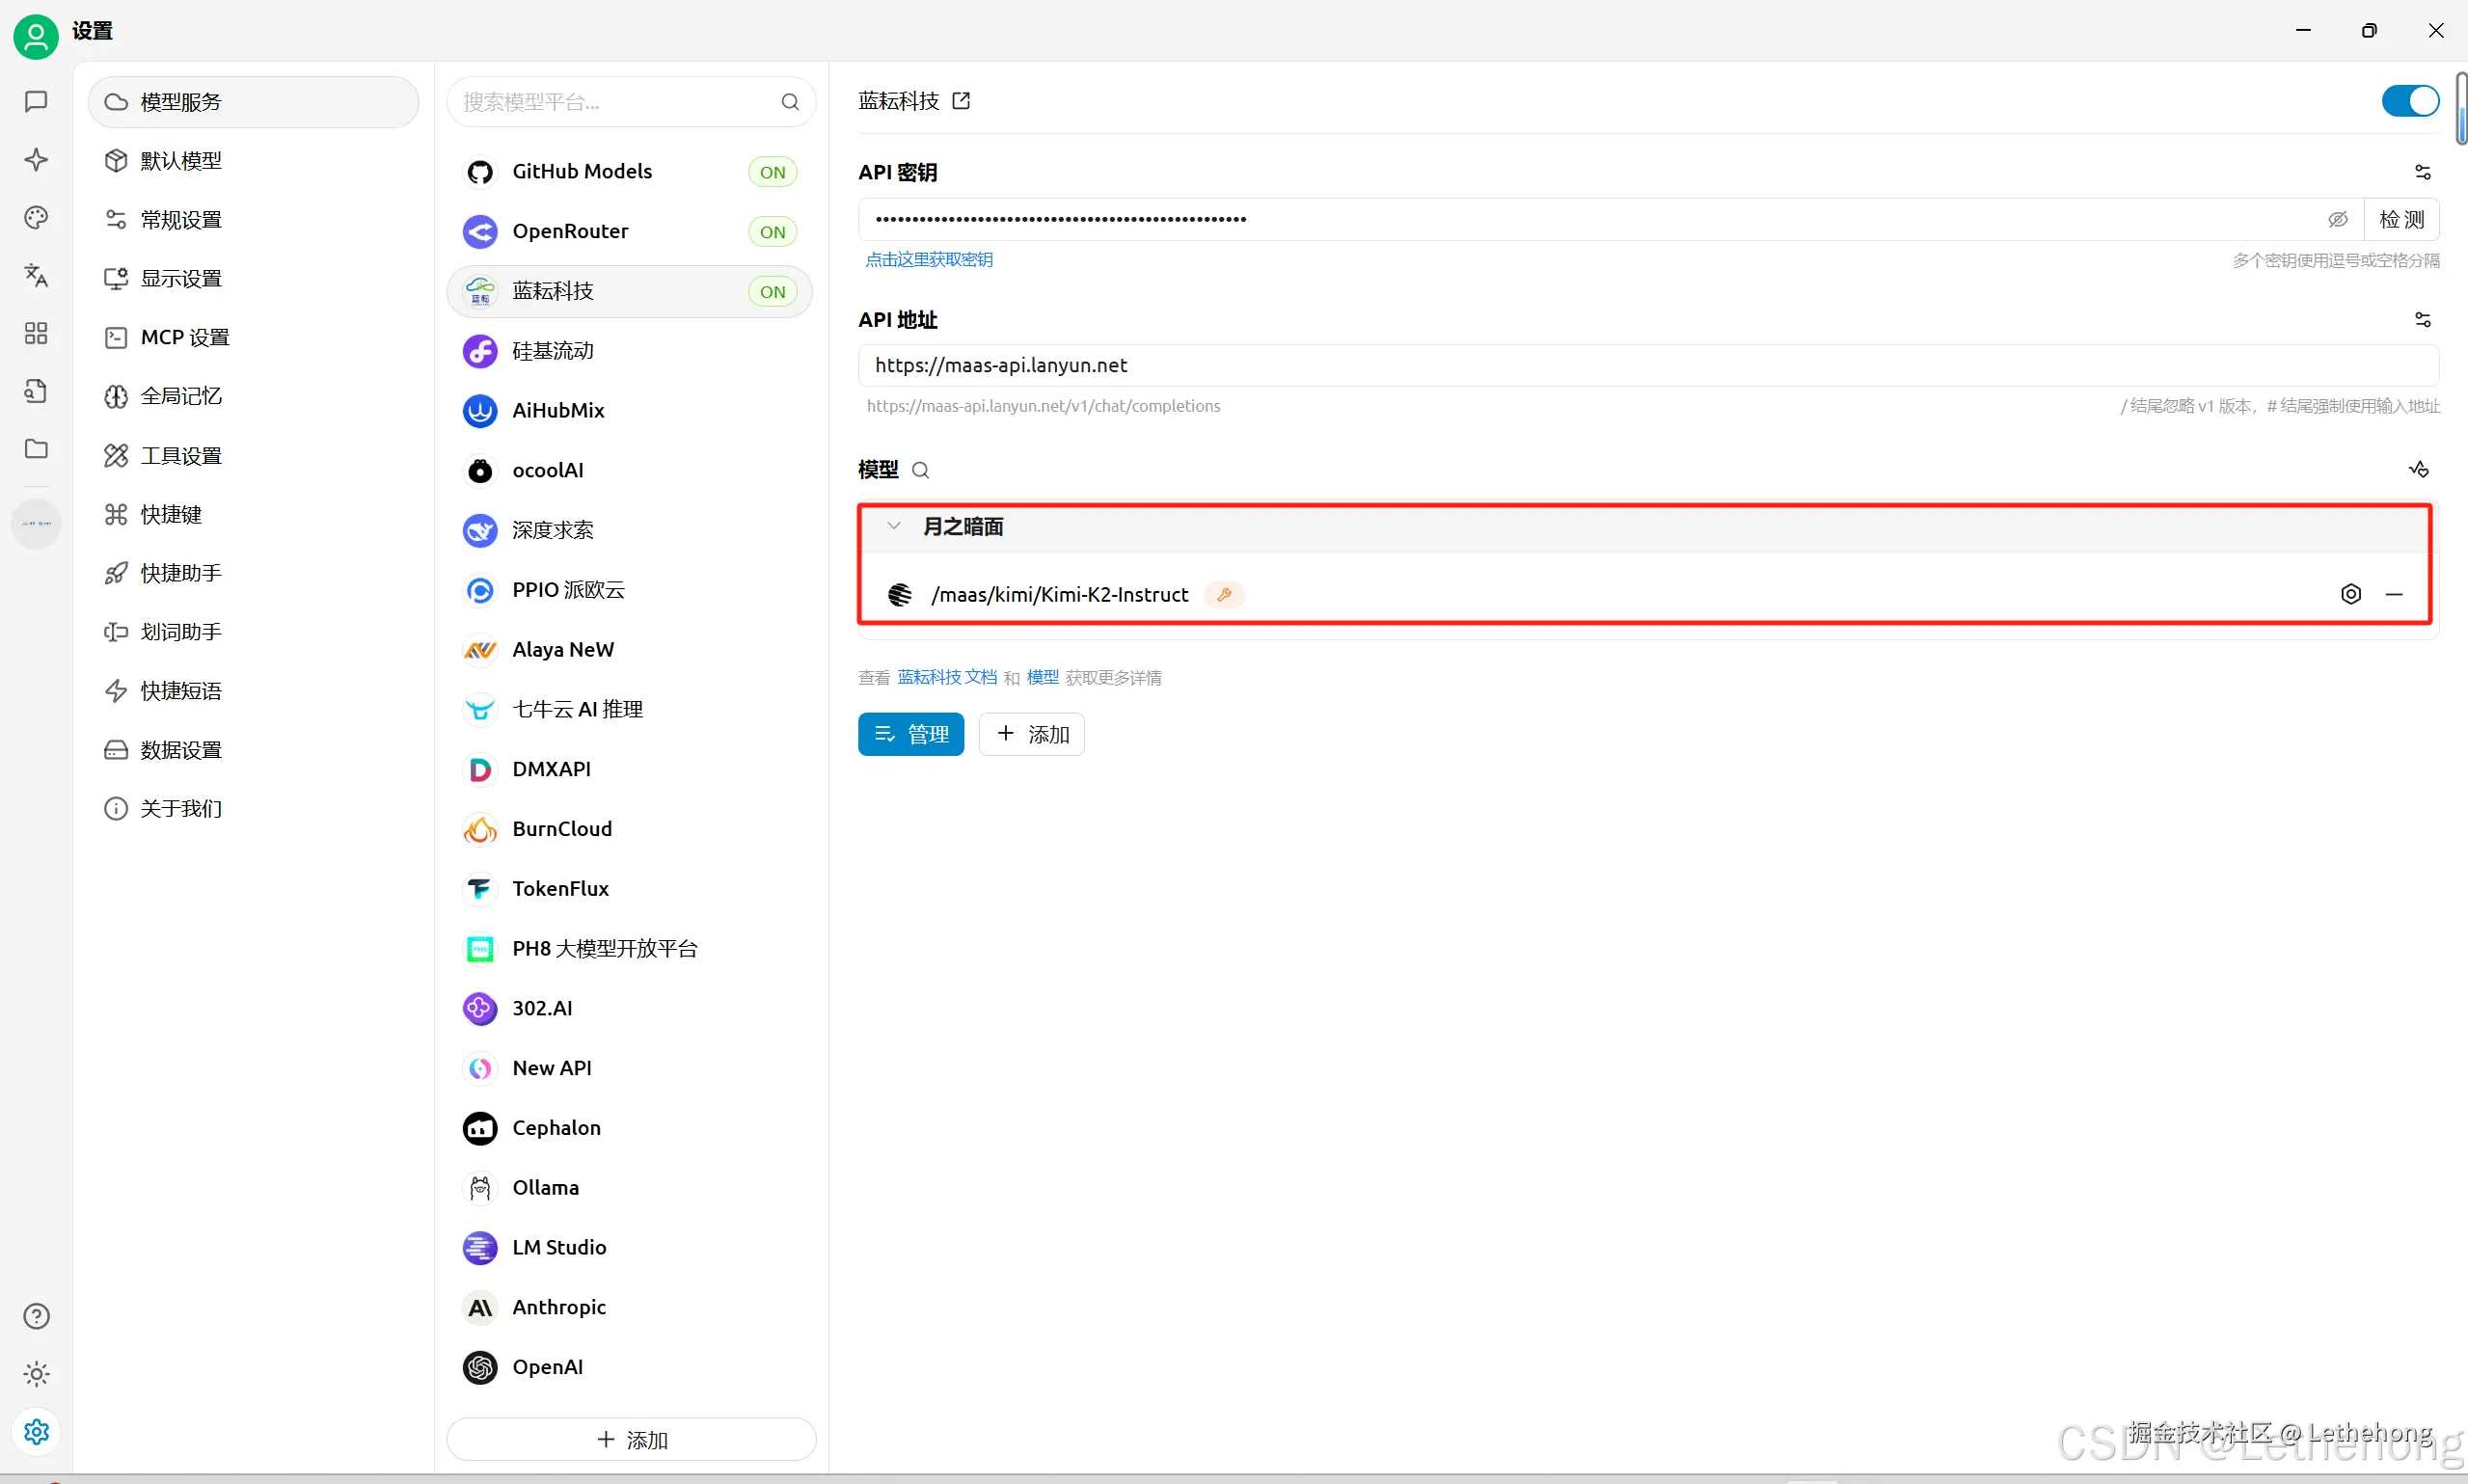
Task: Open 显示设置 in the settings menu
Action: click(x=181, y=278)
